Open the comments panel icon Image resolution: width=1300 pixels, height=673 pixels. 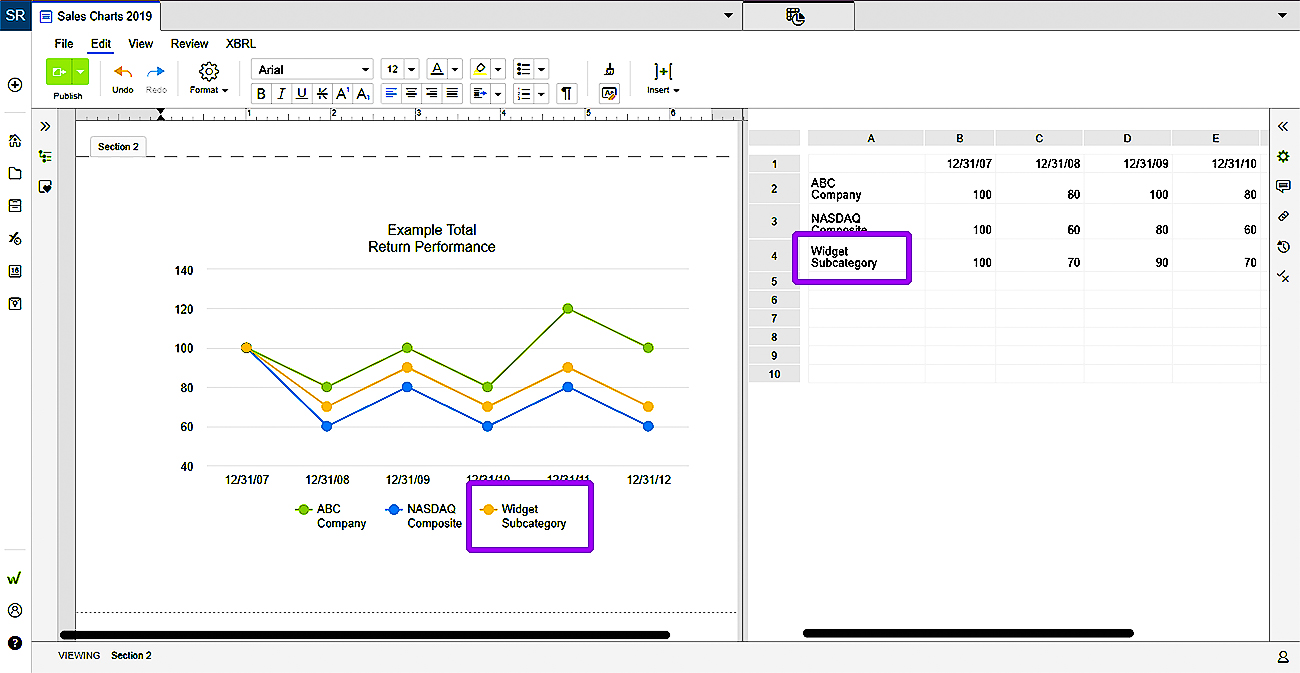(x=1283, y=186)
